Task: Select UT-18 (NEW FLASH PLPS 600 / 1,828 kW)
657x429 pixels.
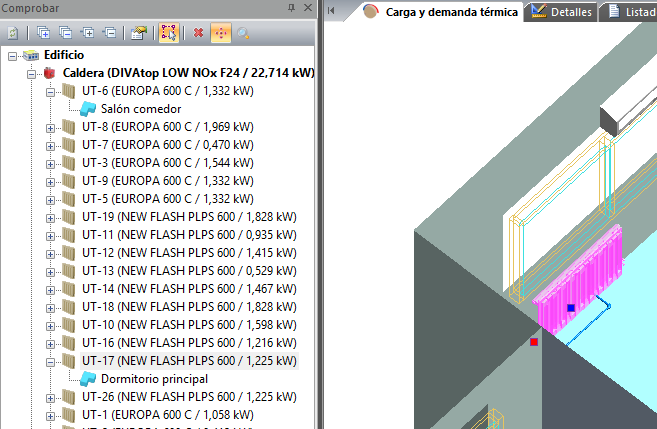Action: pyautogui.click(x=189, y=307)
